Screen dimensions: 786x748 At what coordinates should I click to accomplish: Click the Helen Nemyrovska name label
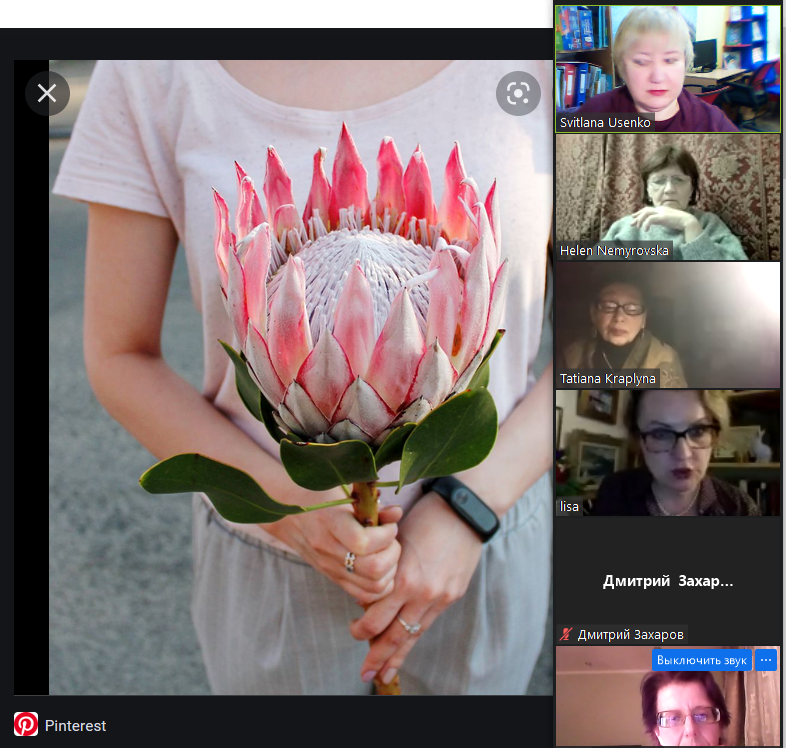[x=614, y=251]
